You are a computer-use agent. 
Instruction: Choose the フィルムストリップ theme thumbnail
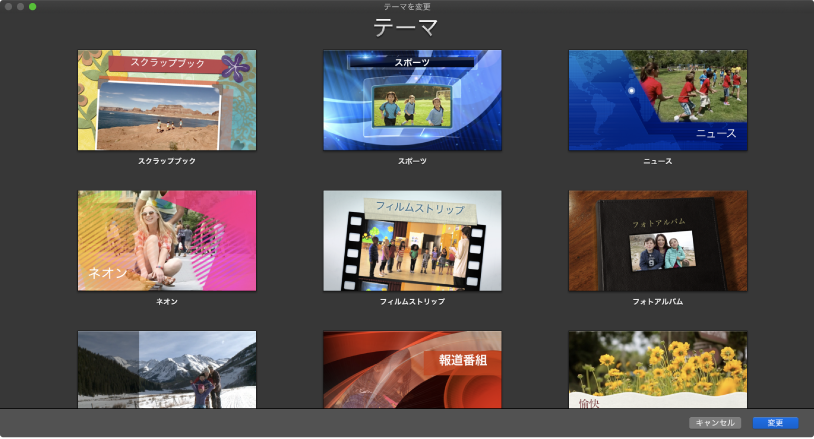tap(412, 240)
